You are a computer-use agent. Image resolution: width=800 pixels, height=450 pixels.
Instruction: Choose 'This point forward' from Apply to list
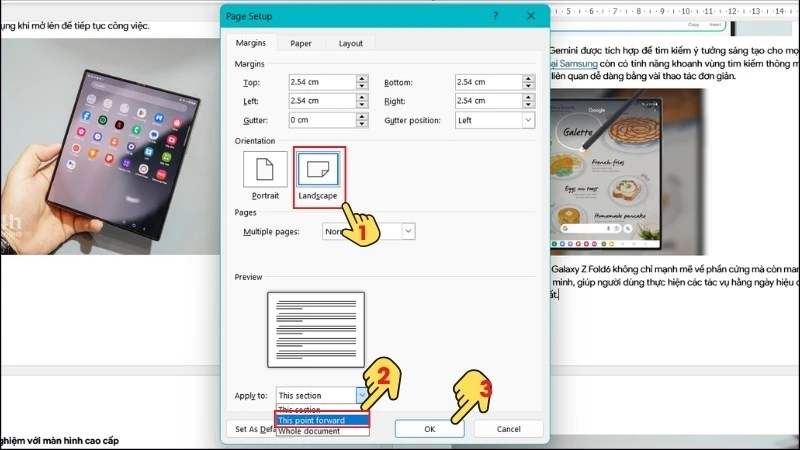tap(322, 420)
